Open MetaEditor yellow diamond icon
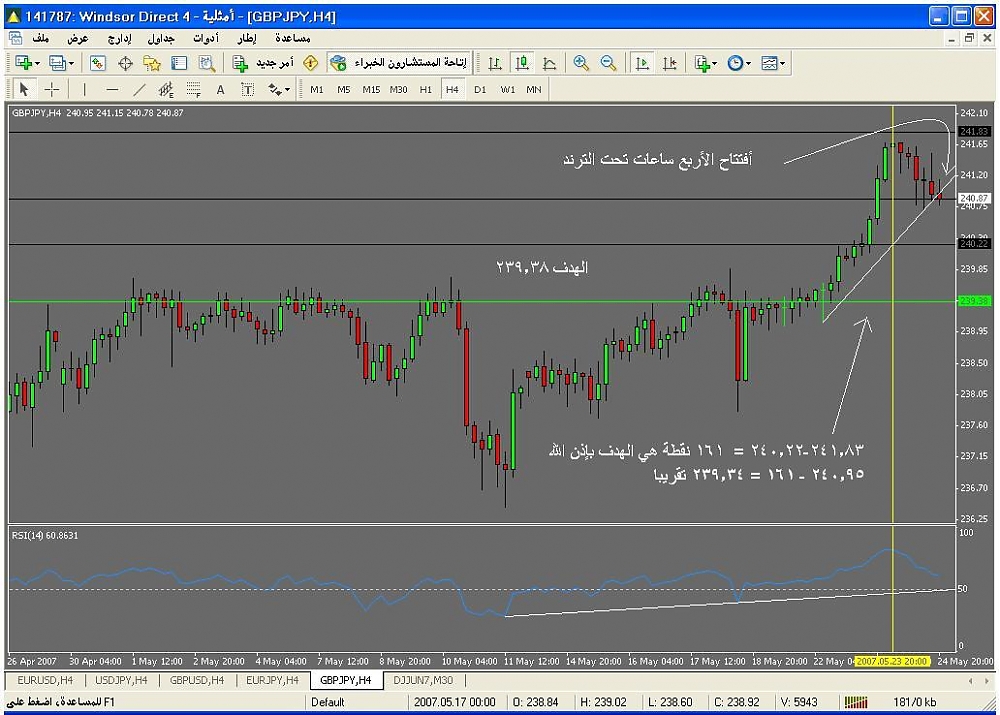The width and height of the screenshot is (1000, 715). coord(311,63)
